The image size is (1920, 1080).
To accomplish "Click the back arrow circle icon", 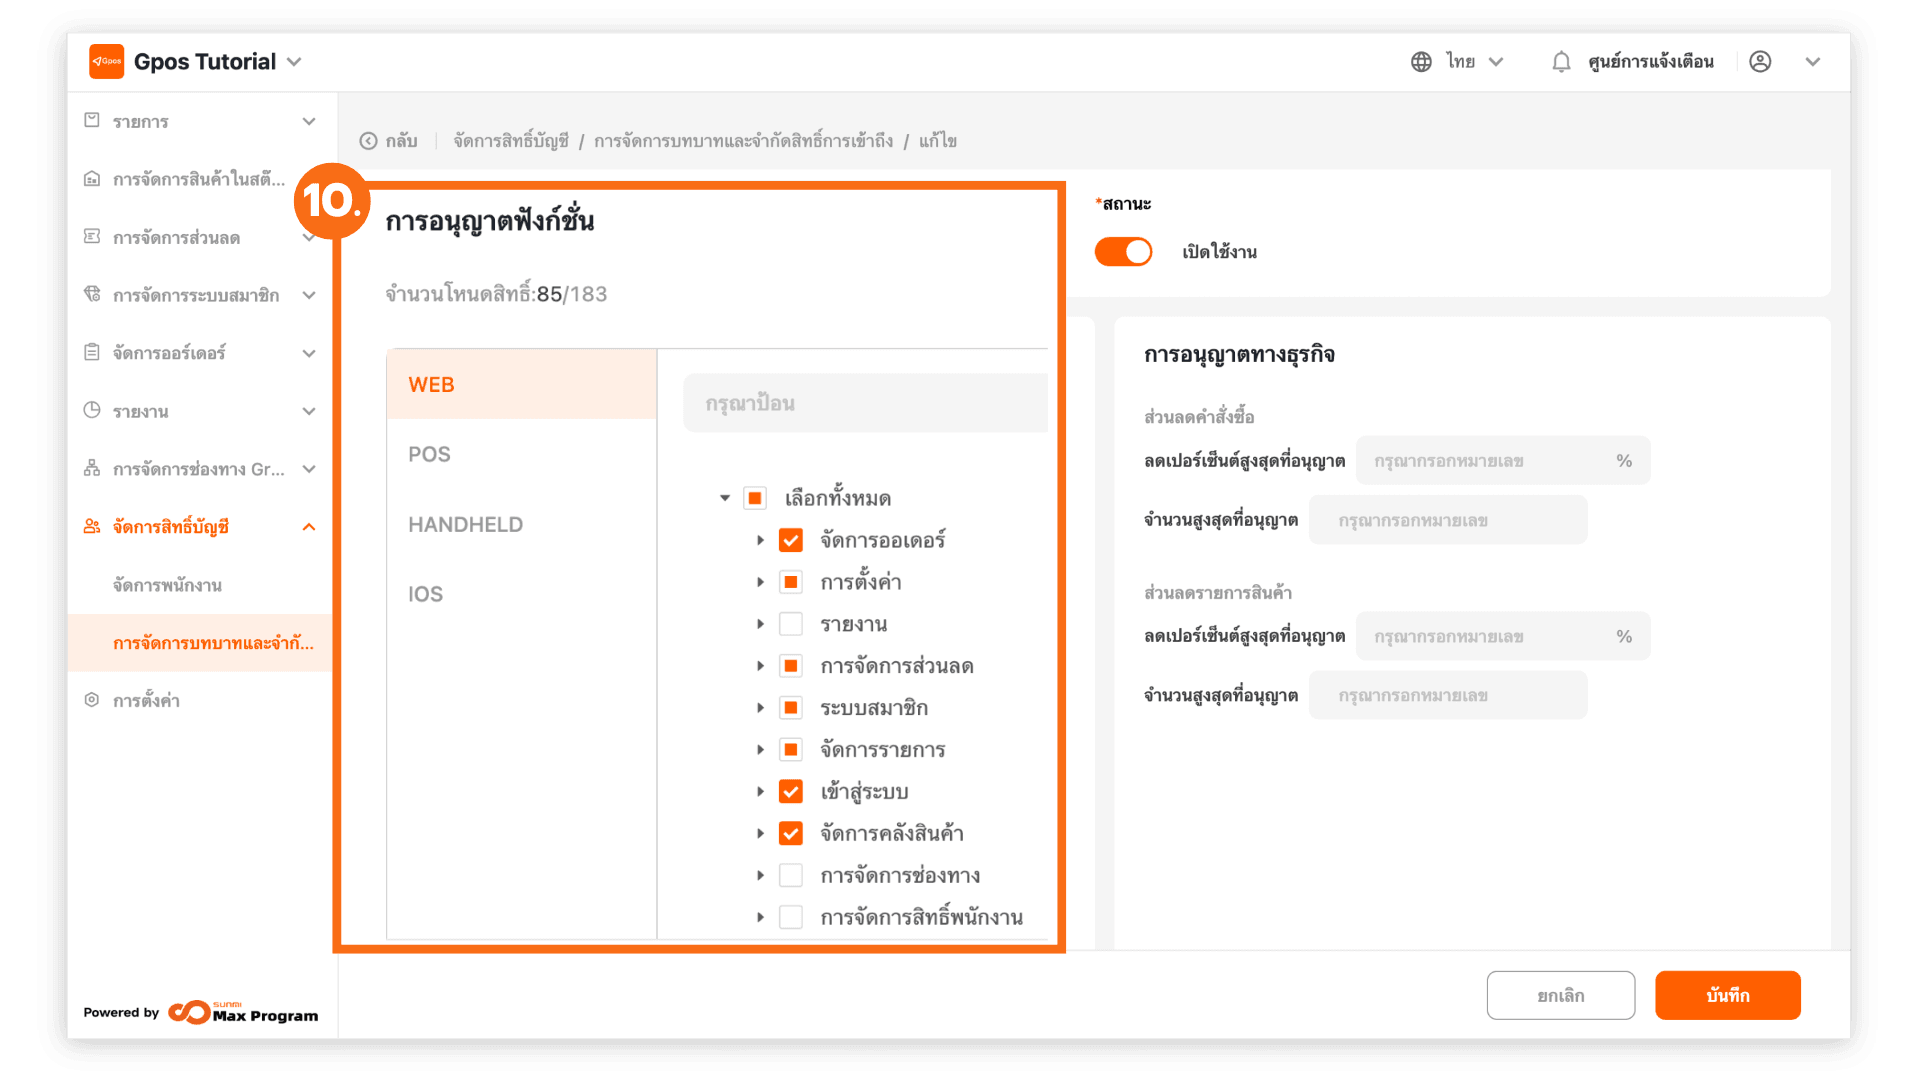I will pos(368,141).
